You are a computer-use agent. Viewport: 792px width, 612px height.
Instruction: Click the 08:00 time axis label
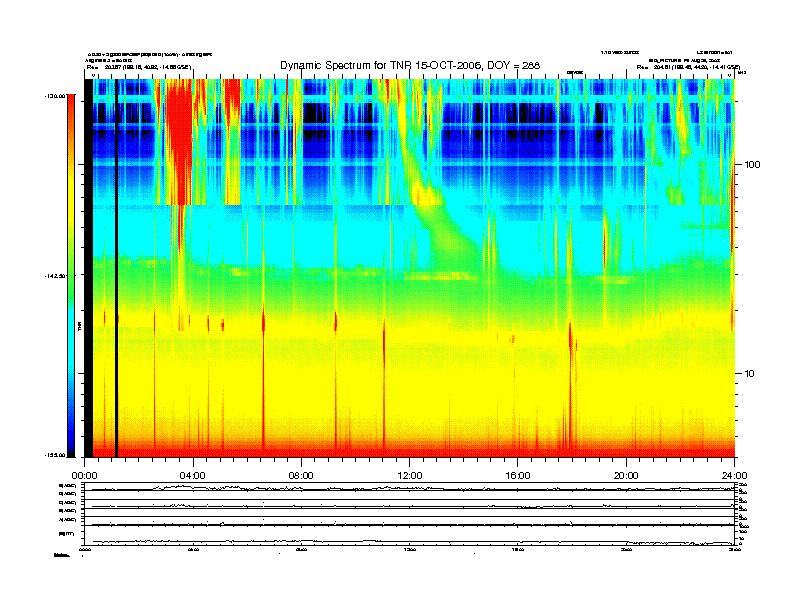301,476
